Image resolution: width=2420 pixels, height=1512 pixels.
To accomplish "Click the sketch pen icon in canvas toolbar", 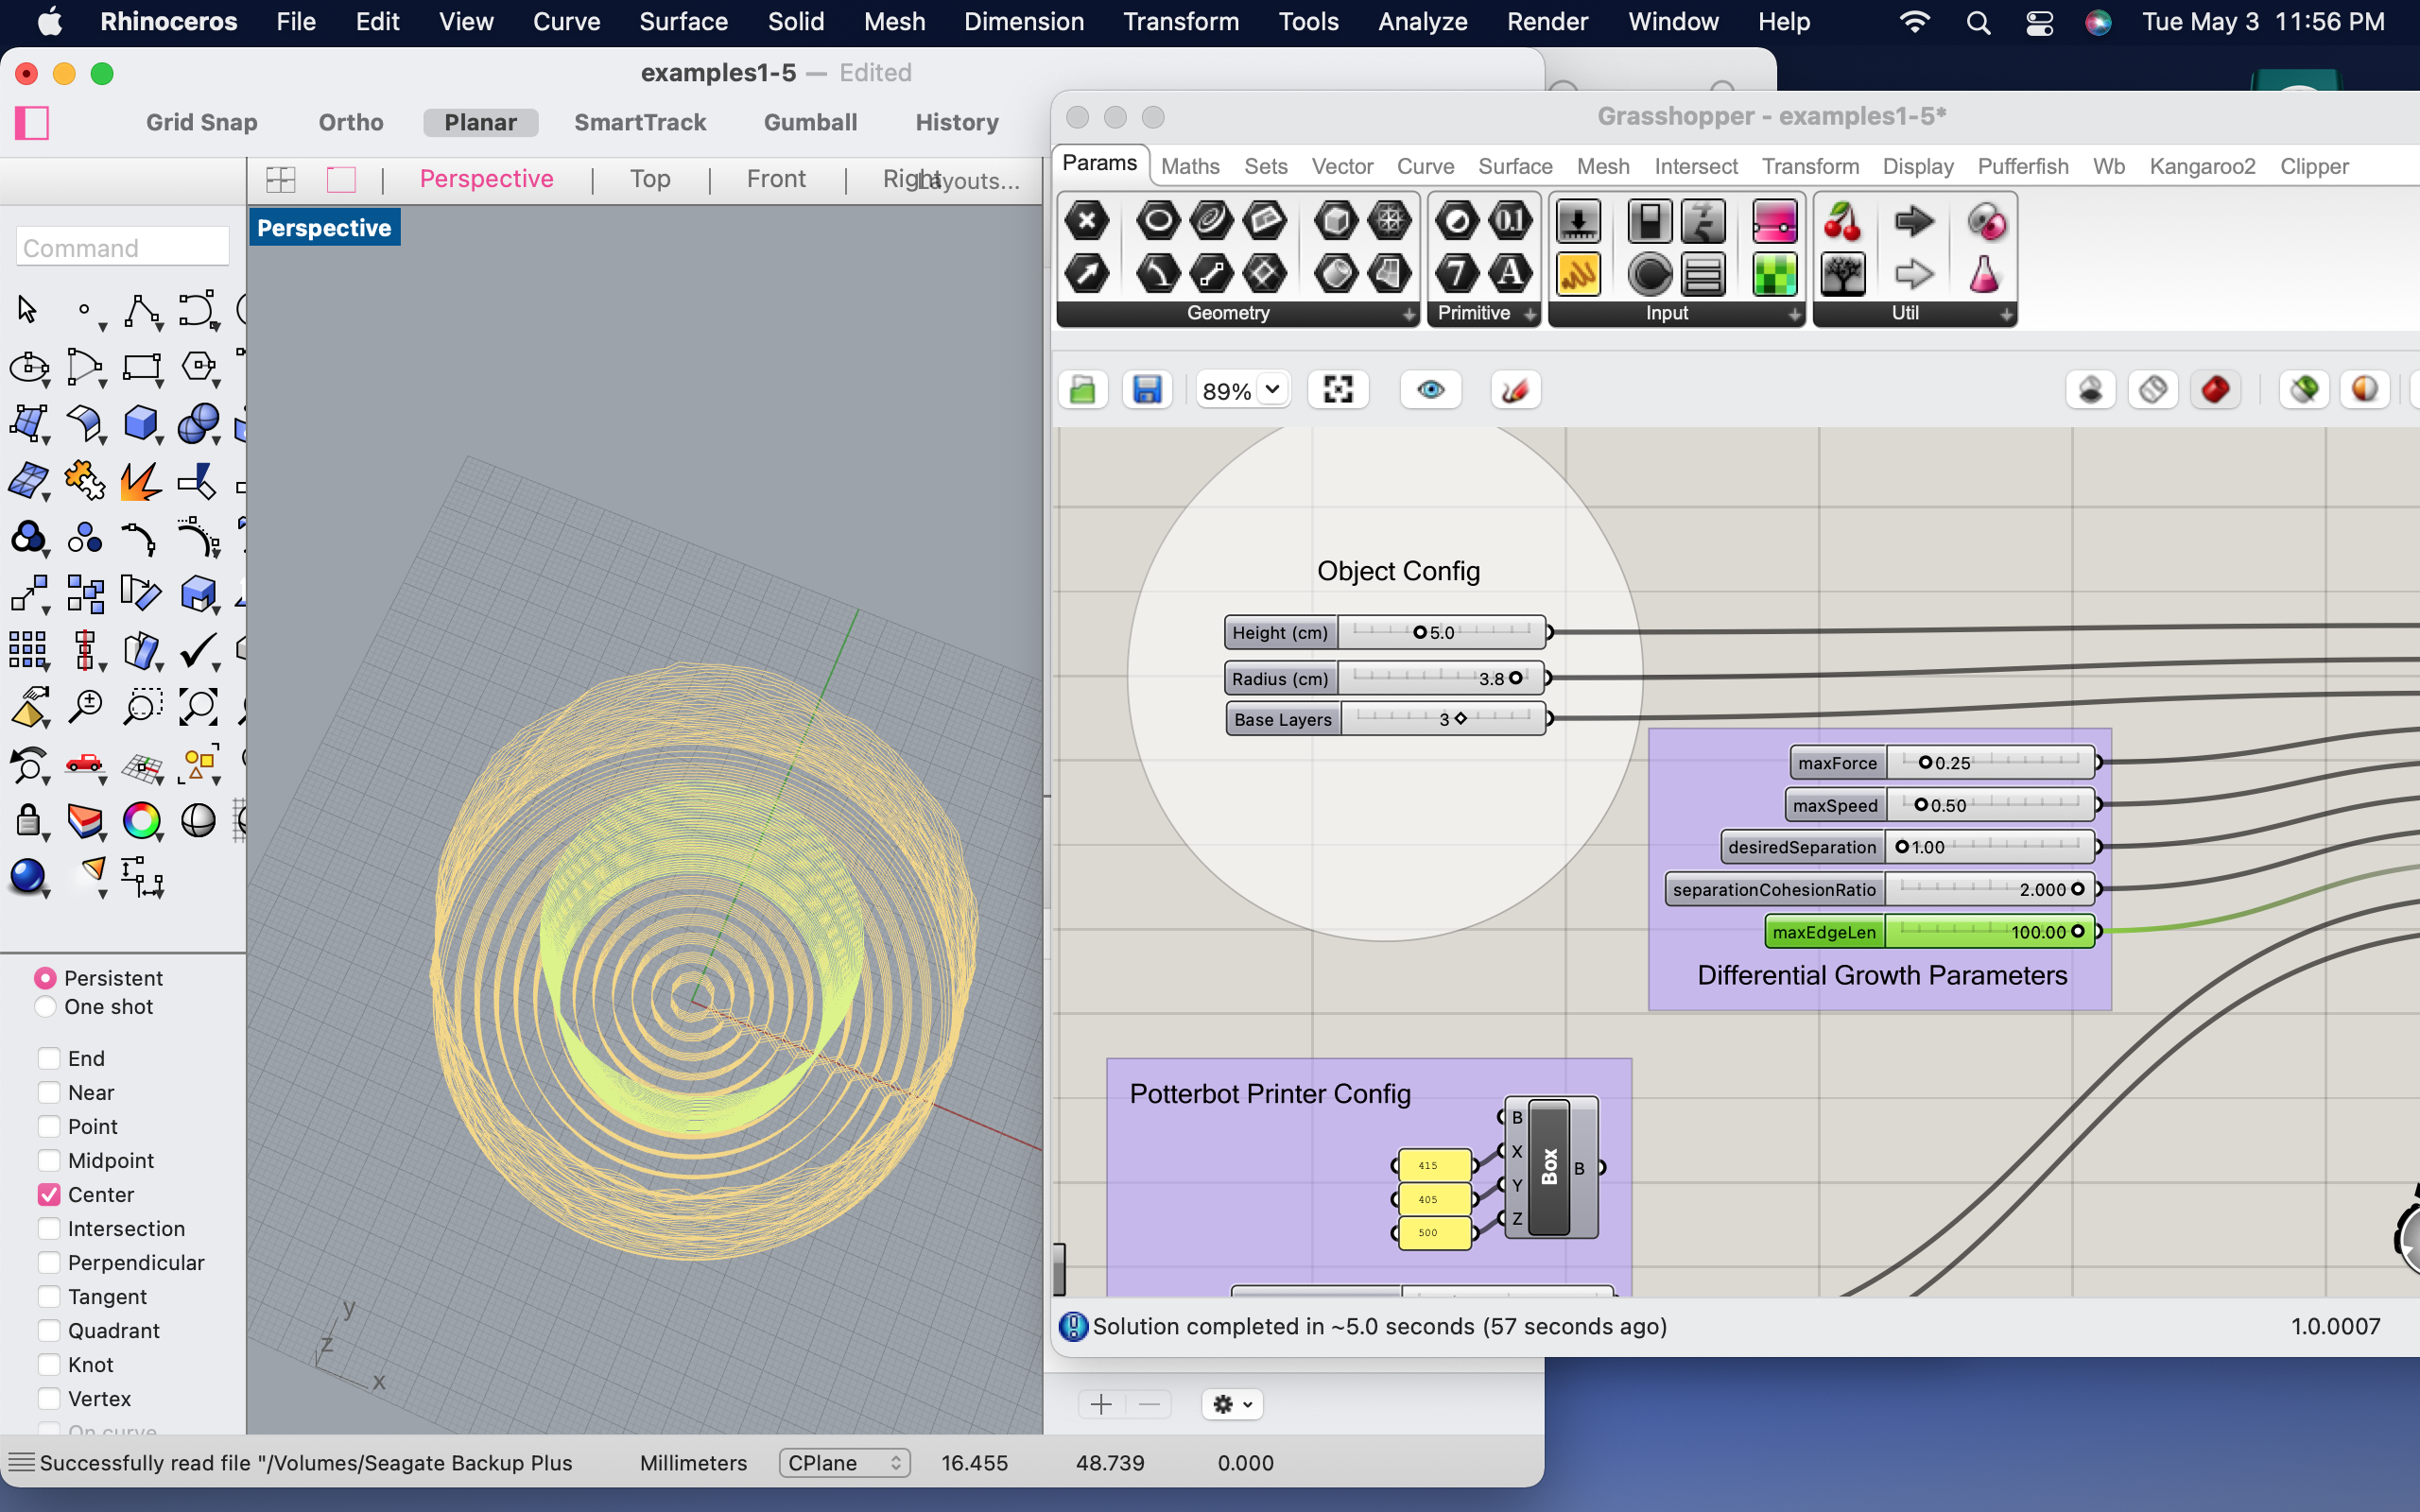I will [1515, 390].
